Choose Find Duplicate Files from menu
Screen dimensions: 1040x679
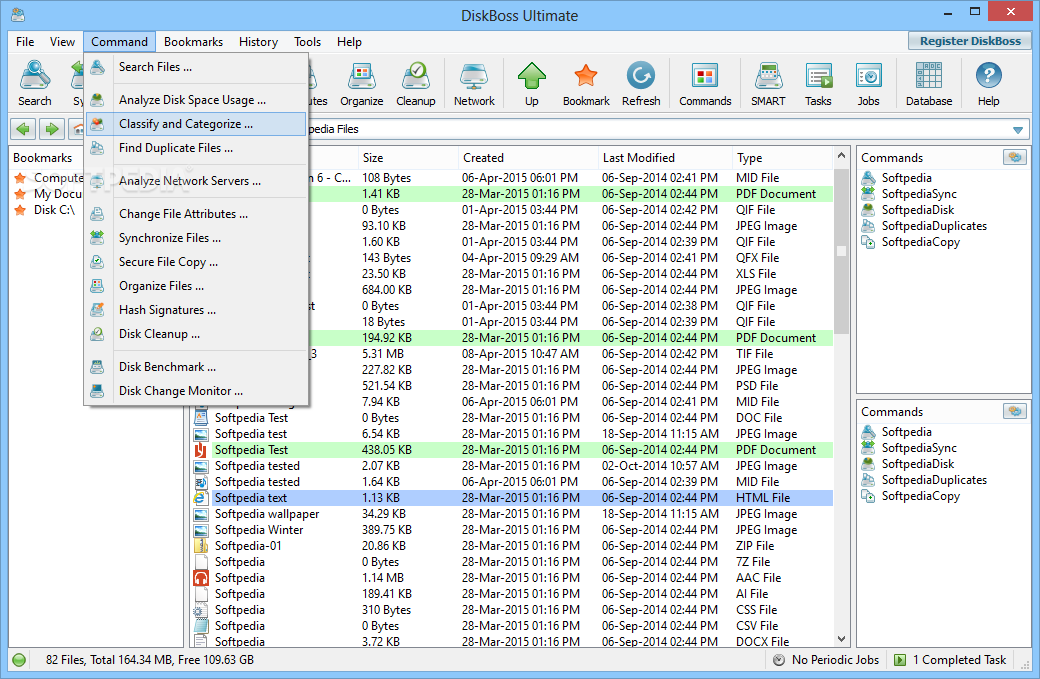click(196, 148)
